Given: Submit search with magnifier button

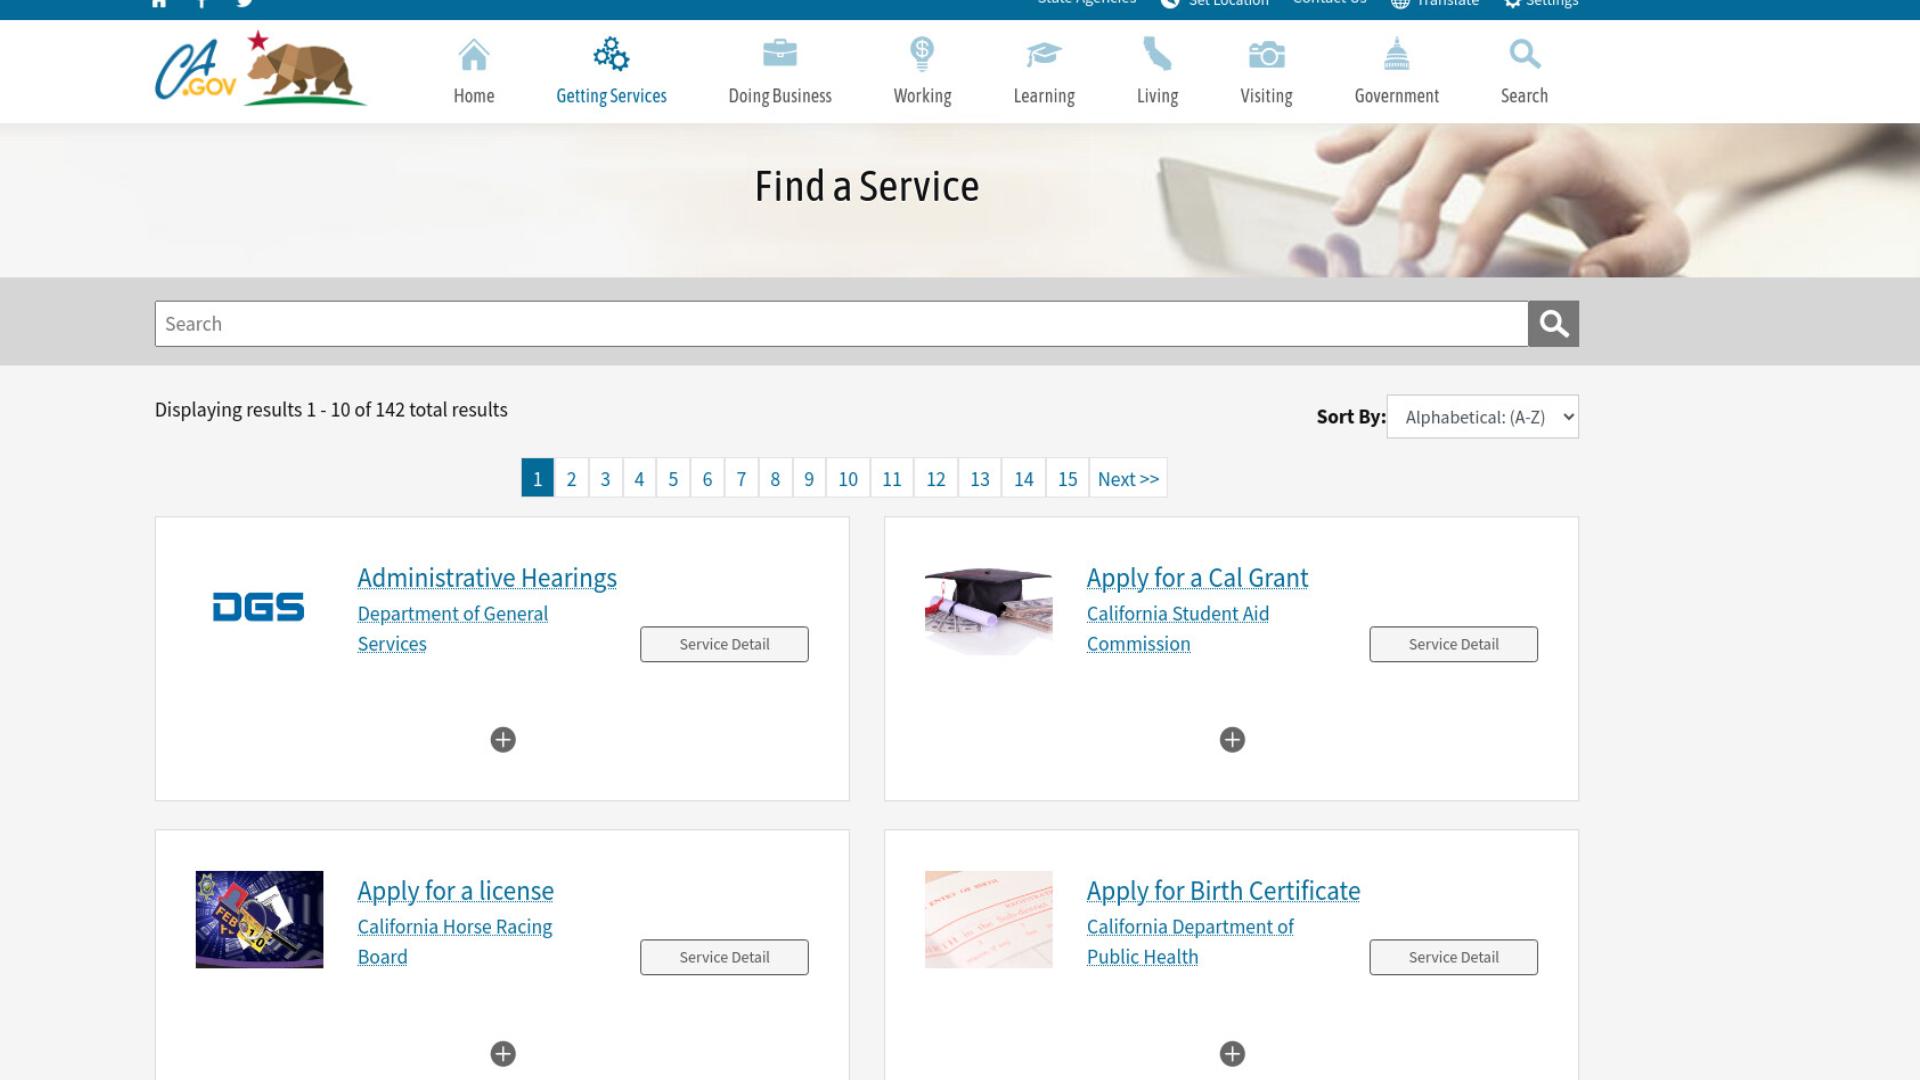Looking at the screenshot, I should [x=1553, y=324].
